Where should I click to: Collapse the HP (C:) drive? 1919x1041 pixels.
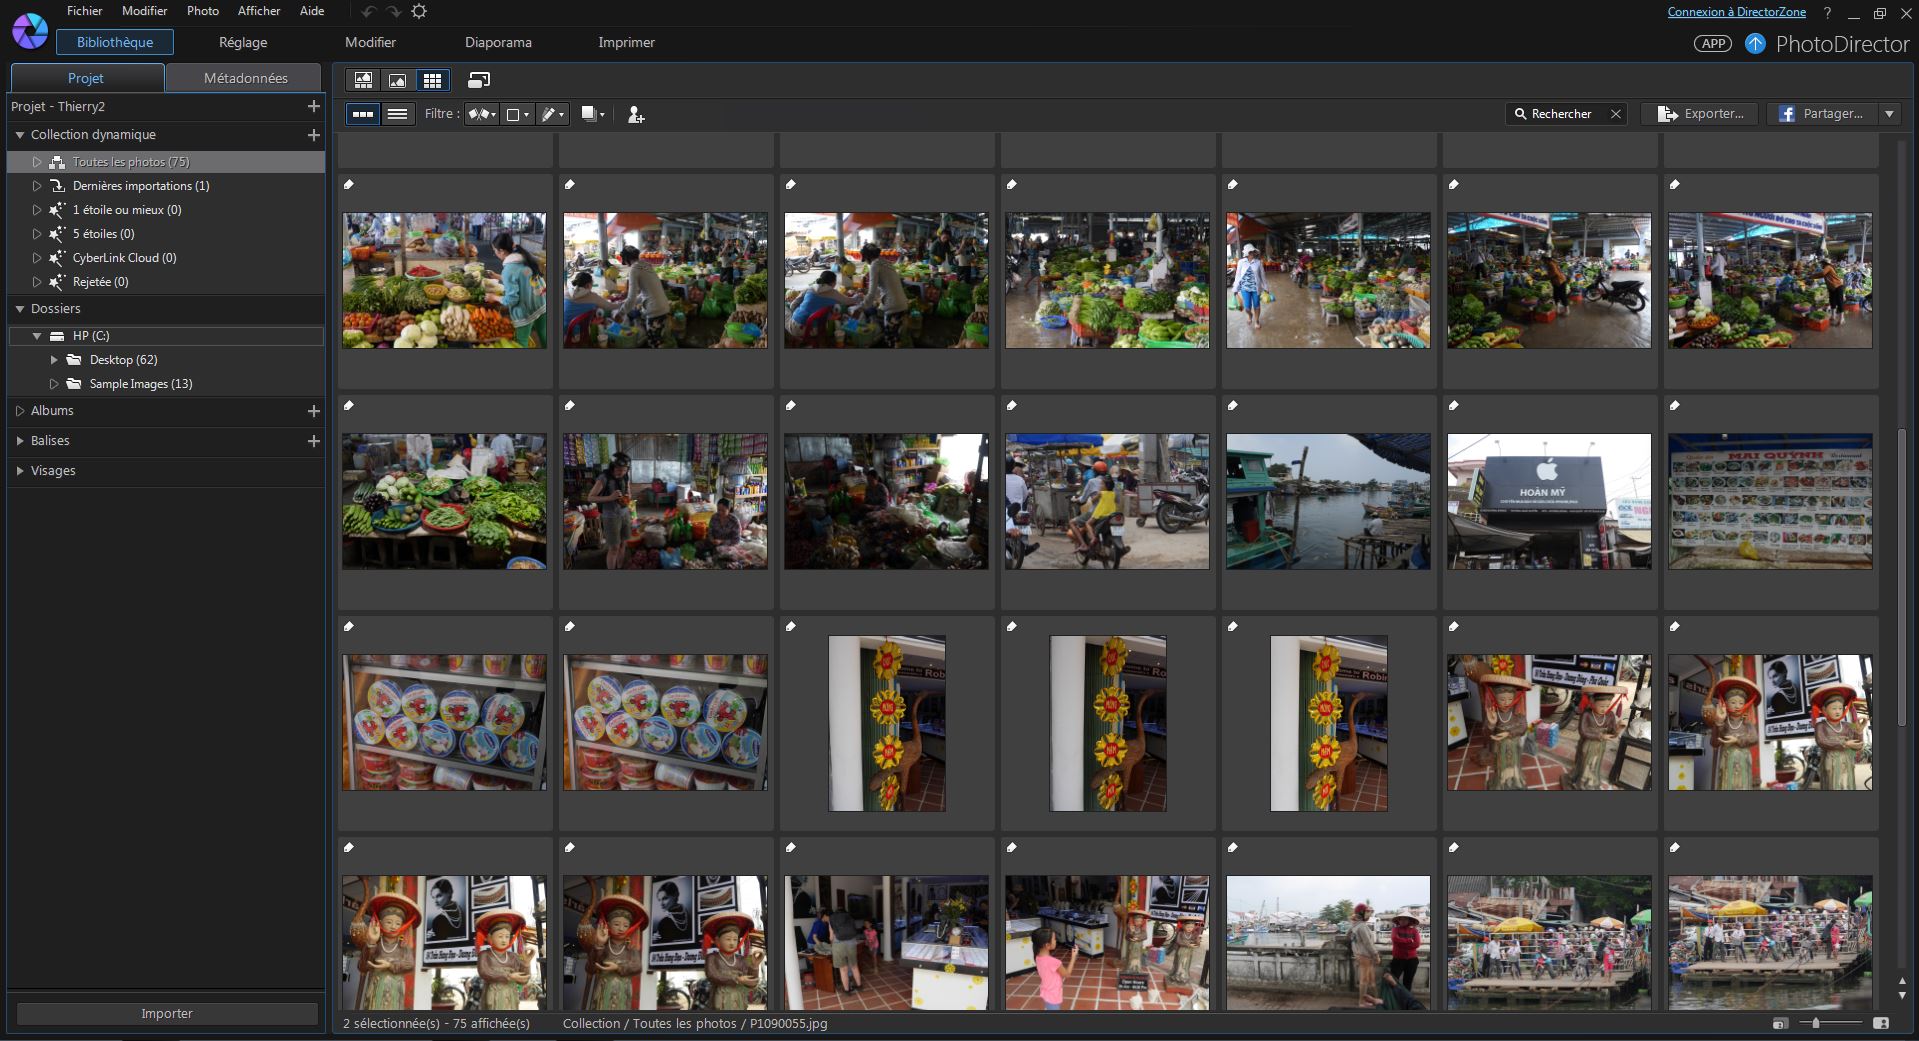(x=37, y=336)
